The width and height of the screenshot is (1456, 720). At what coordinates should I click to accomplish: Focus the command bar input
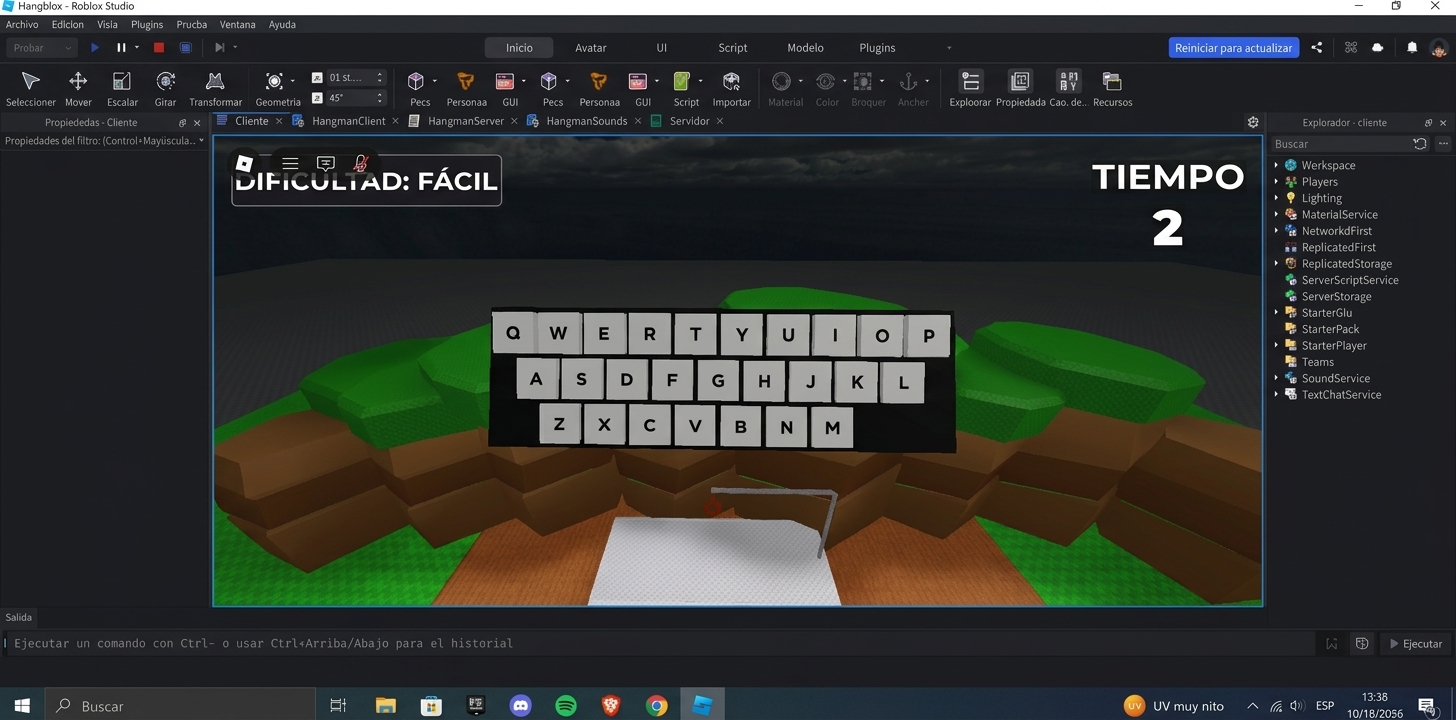click(660, 644)
